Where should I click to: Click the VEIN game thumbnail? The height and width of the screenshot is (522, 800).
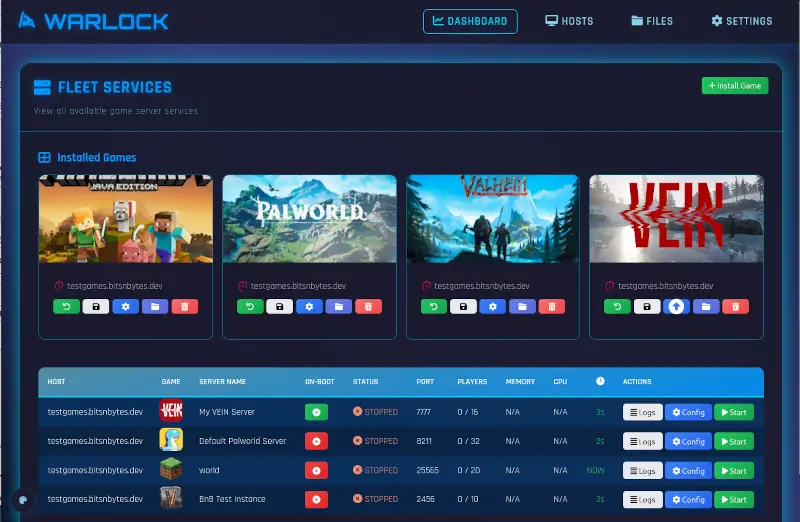click(x=677, y=219)
